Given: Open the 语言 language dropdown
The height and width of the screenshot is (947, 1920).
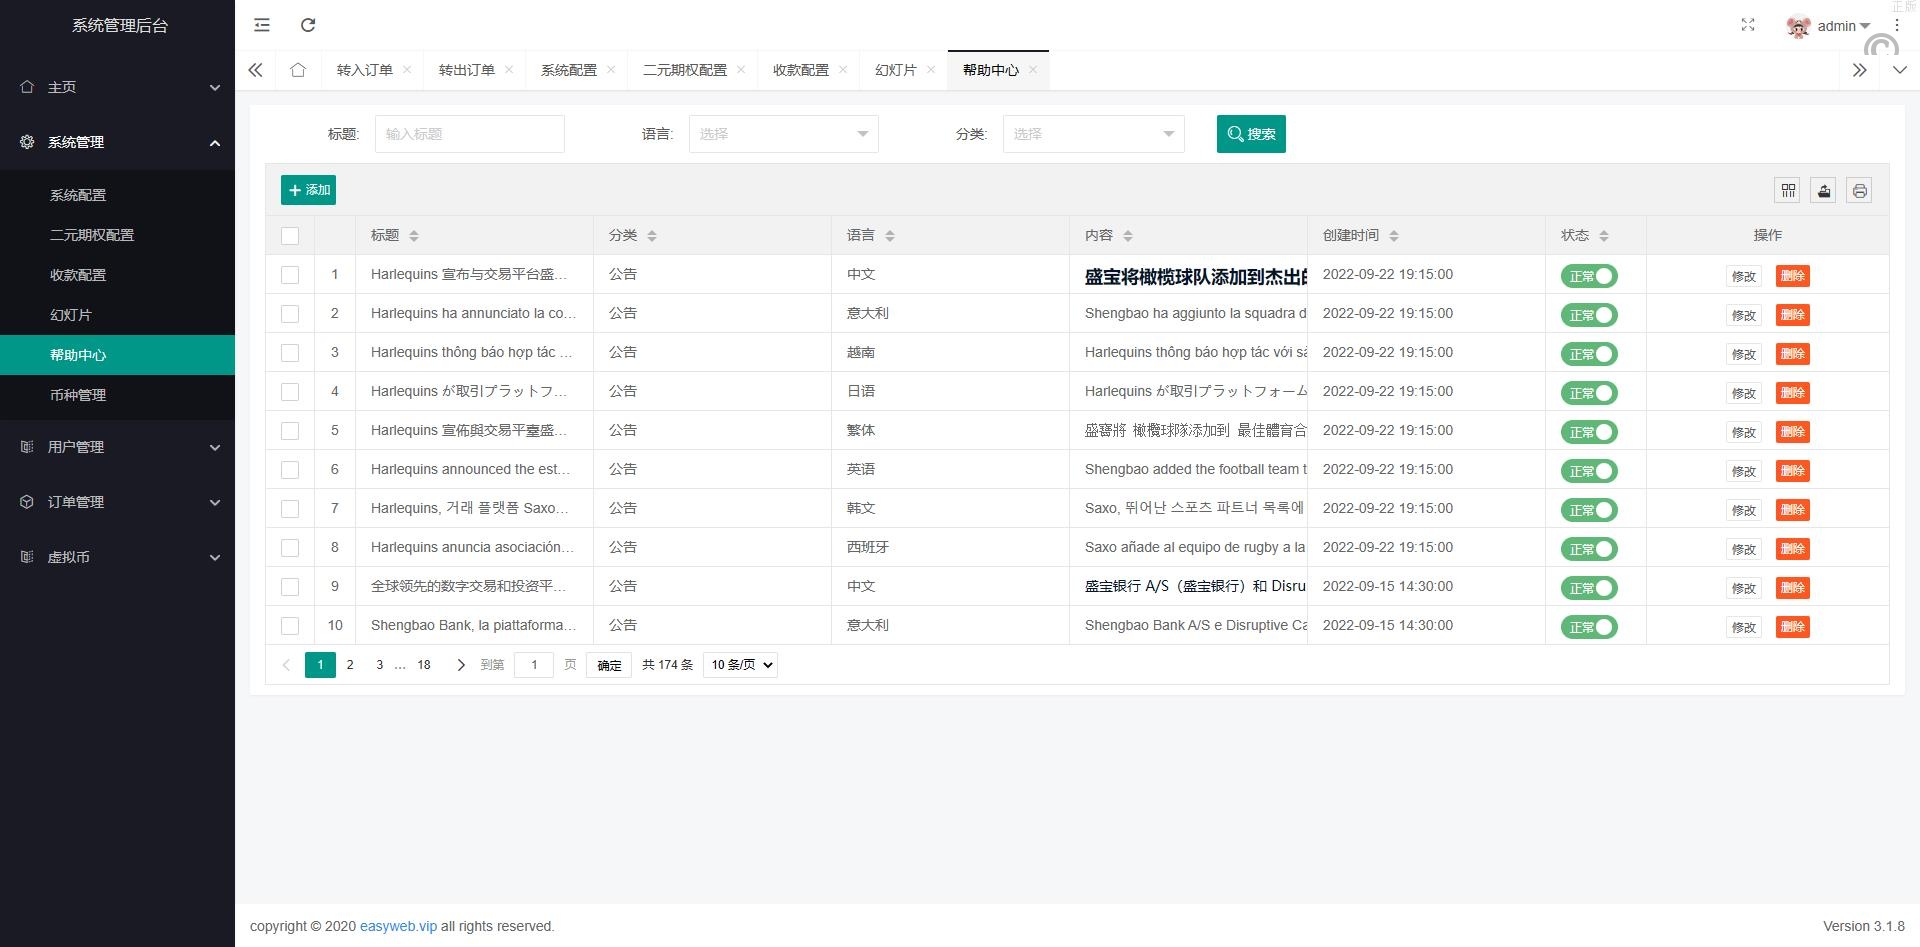Looking at the screenshot, I should click(783, 134).
